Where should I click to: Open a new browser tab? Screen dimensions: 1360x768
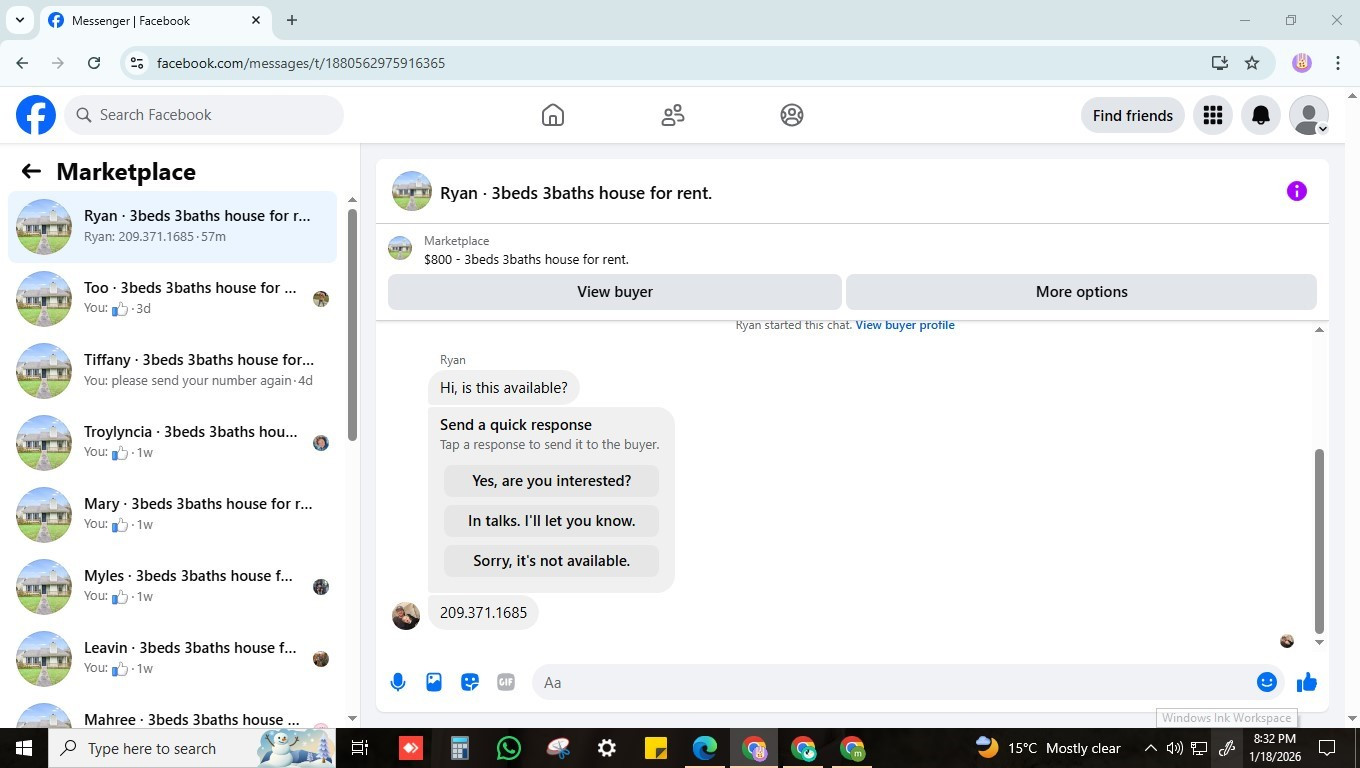(x=292, y=20)
